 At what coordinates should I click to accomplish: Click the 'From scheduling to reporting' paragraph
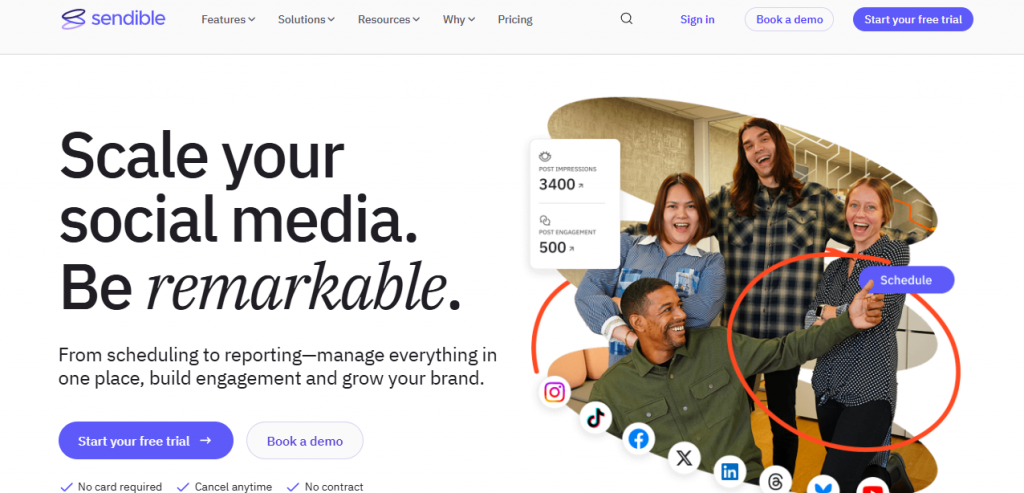[278, 367]
